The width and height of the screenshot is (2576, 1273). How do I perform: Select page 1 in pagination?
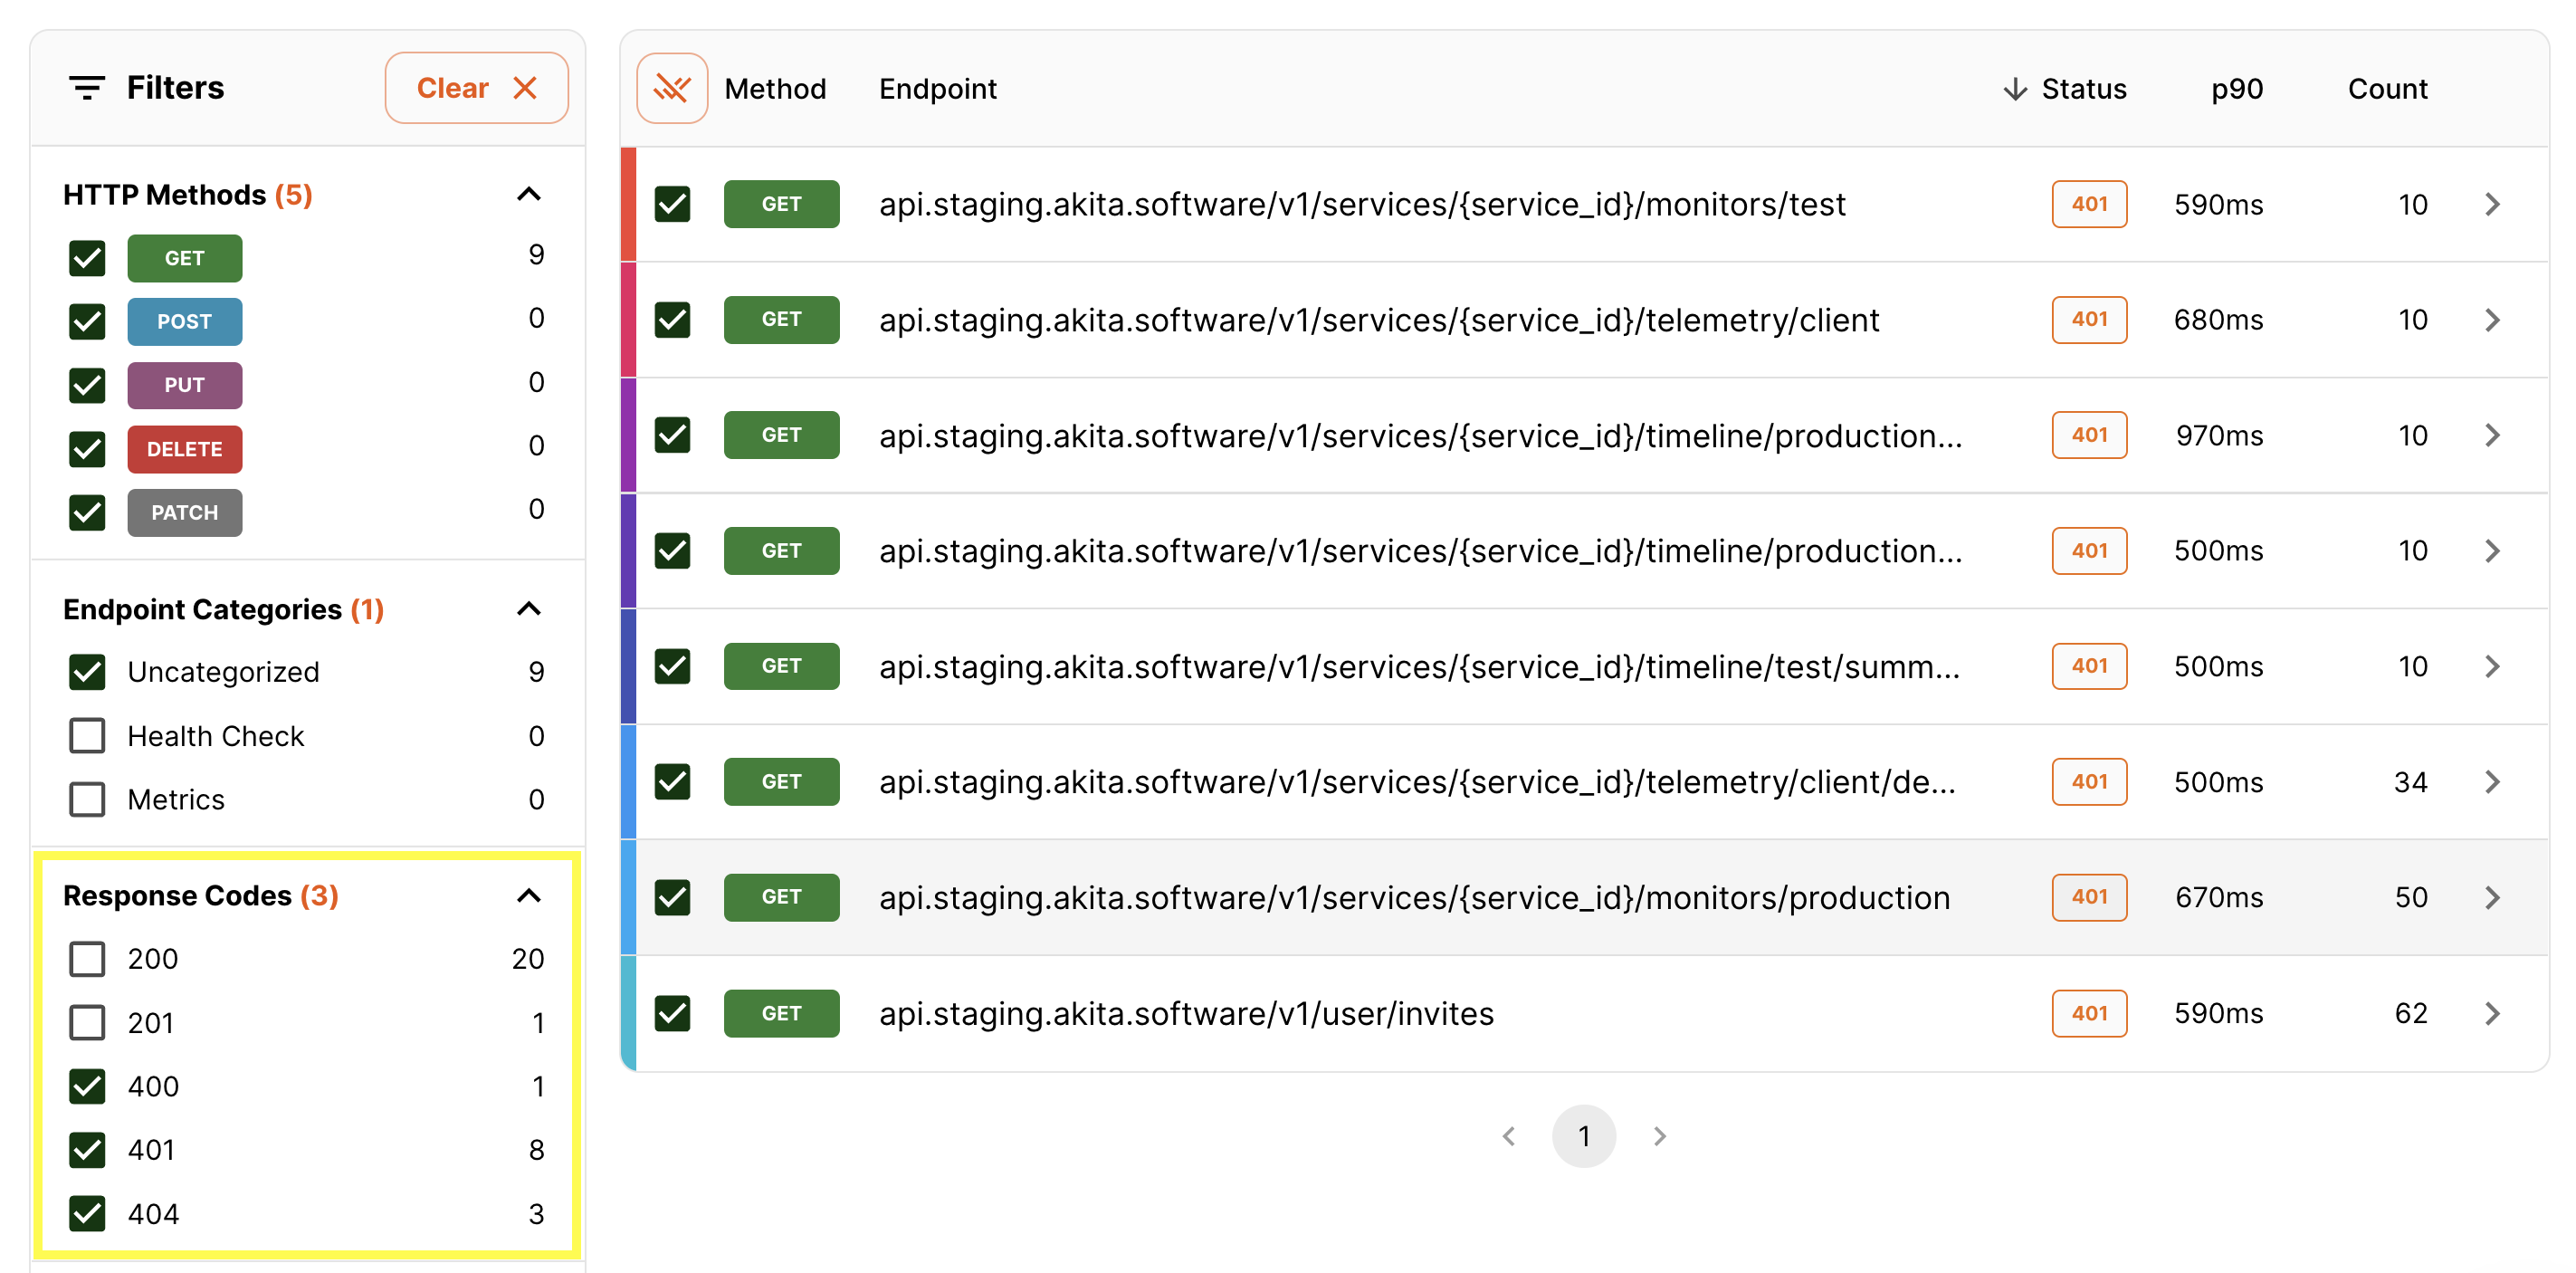tap(1583, 1136)
